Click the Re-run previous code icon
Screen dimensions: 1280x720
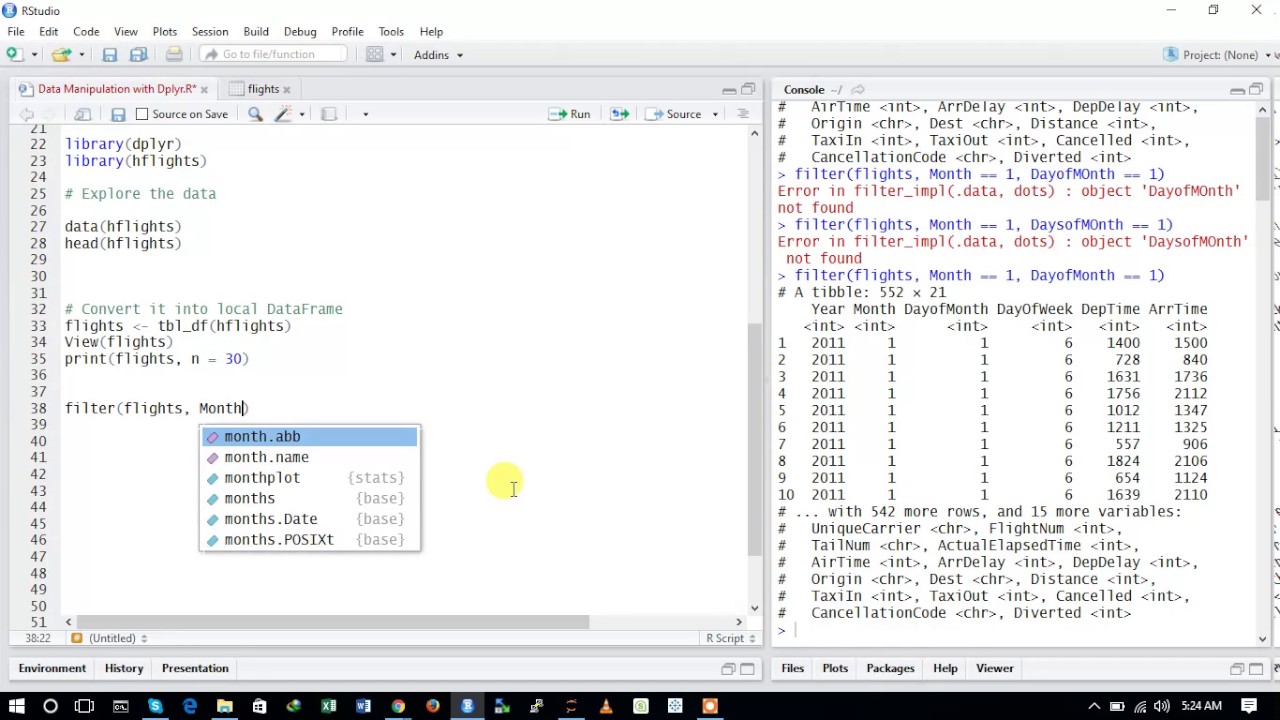point(619,114)
